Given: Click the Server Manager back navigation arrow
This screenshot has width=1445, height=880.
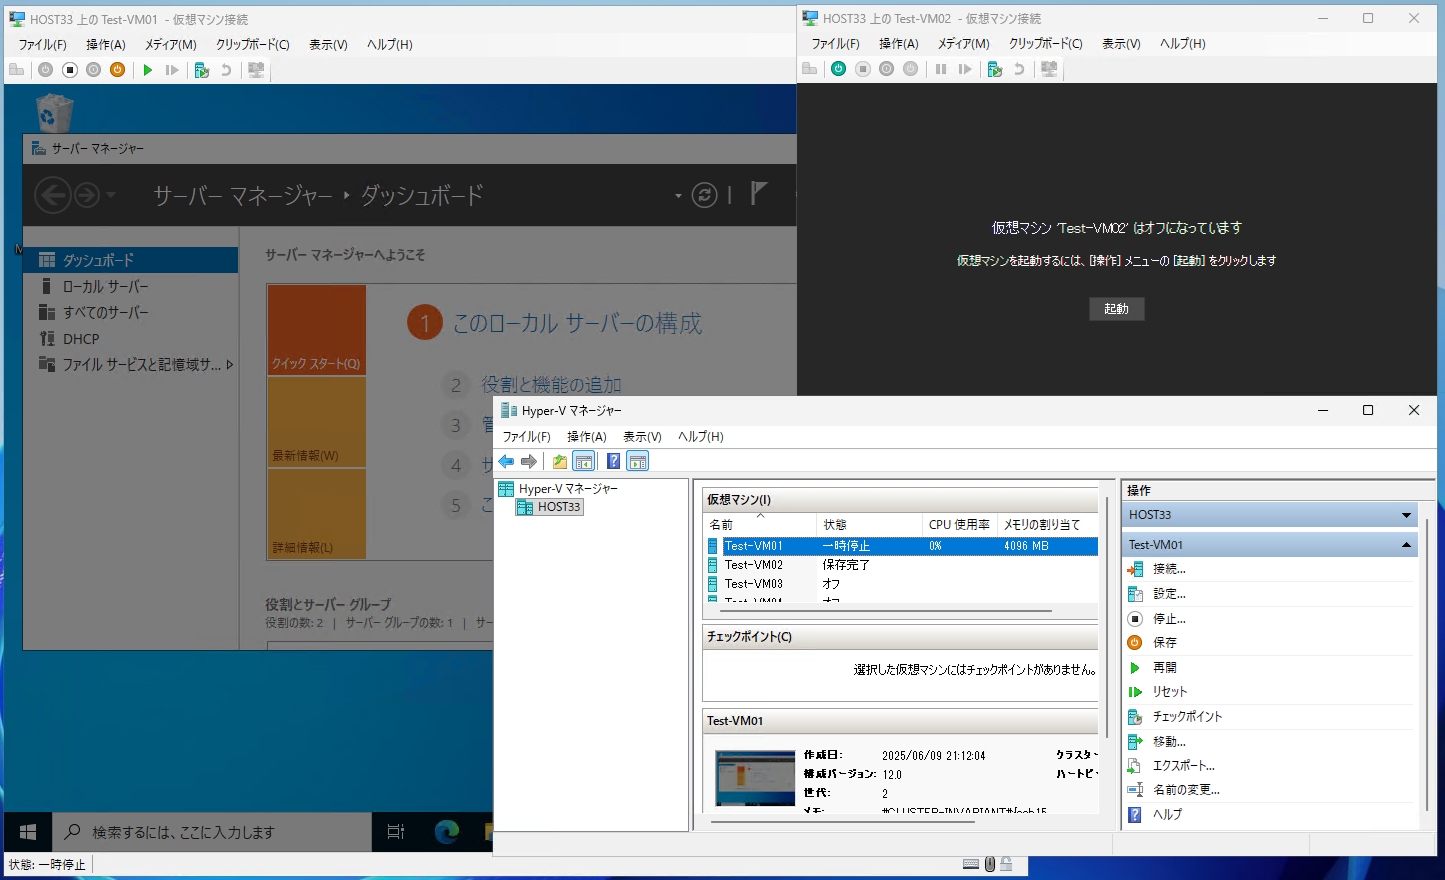Looking at the screenshot, I should [53, 195].
